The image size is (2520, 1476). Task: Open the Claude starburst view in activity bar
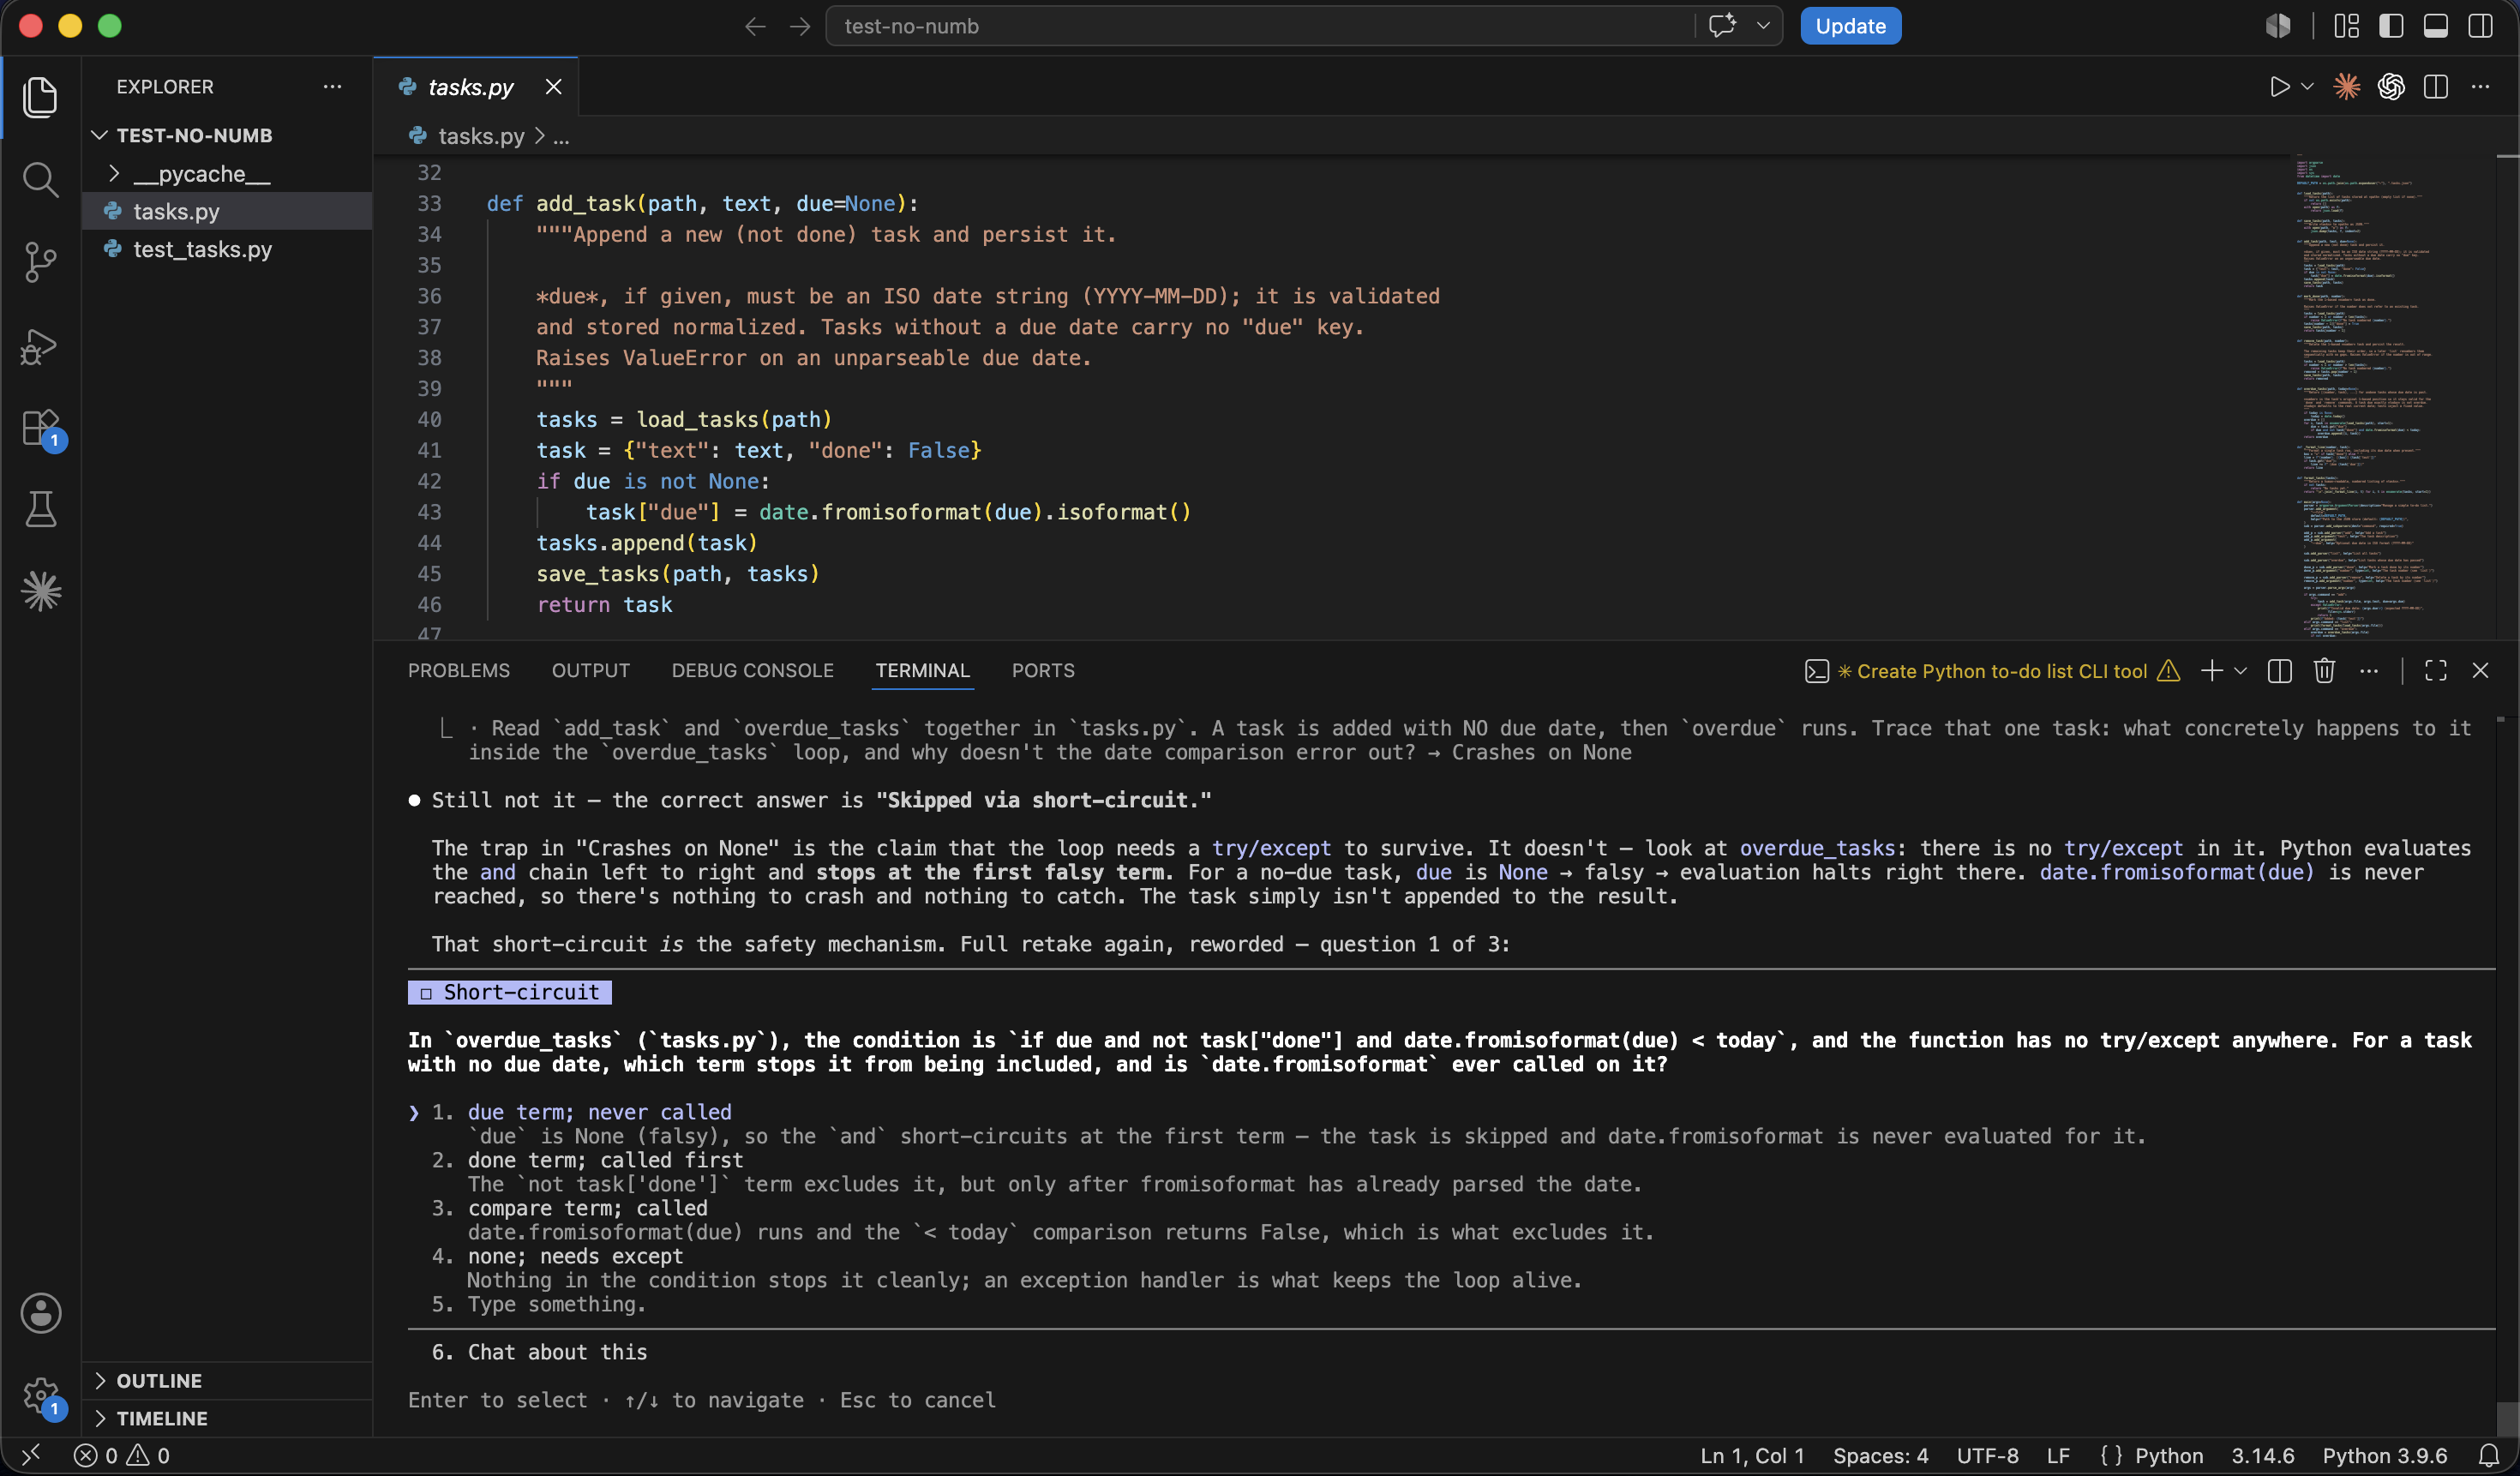tap(40, 591)
